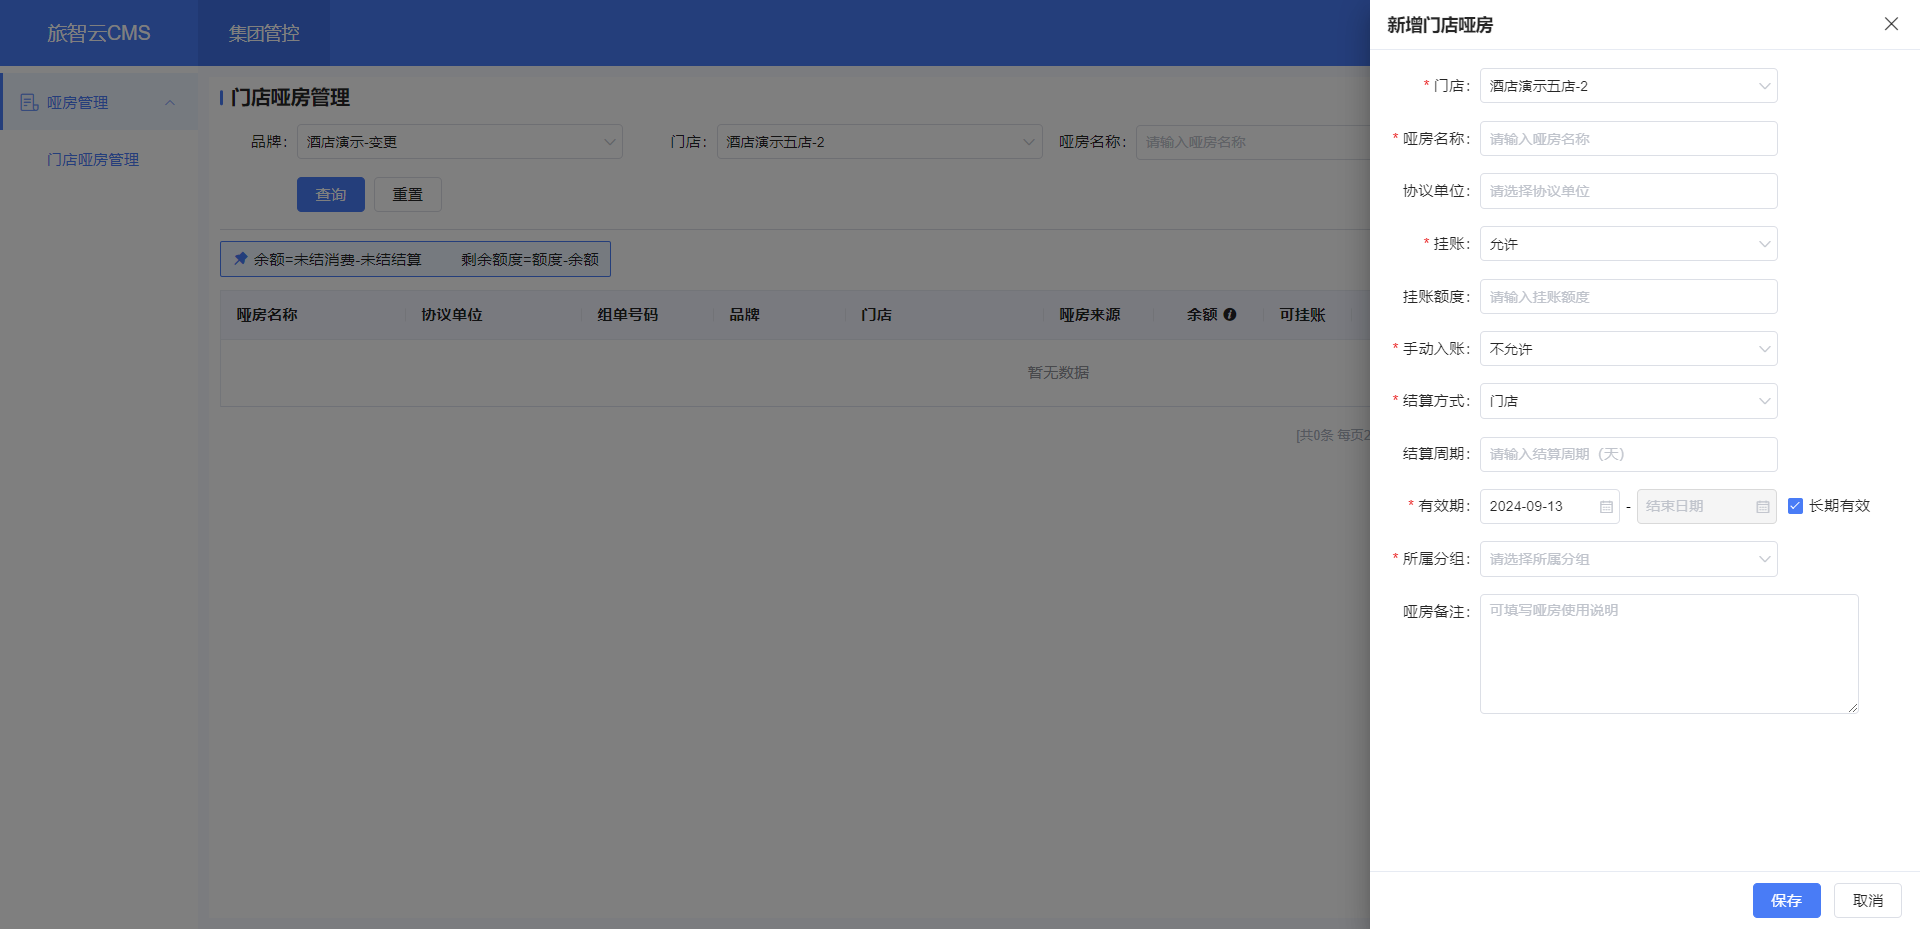Click the 剩余额度=额度-余额 notice text
This screenshot has width=1920, height=929.
click(530, 259)
